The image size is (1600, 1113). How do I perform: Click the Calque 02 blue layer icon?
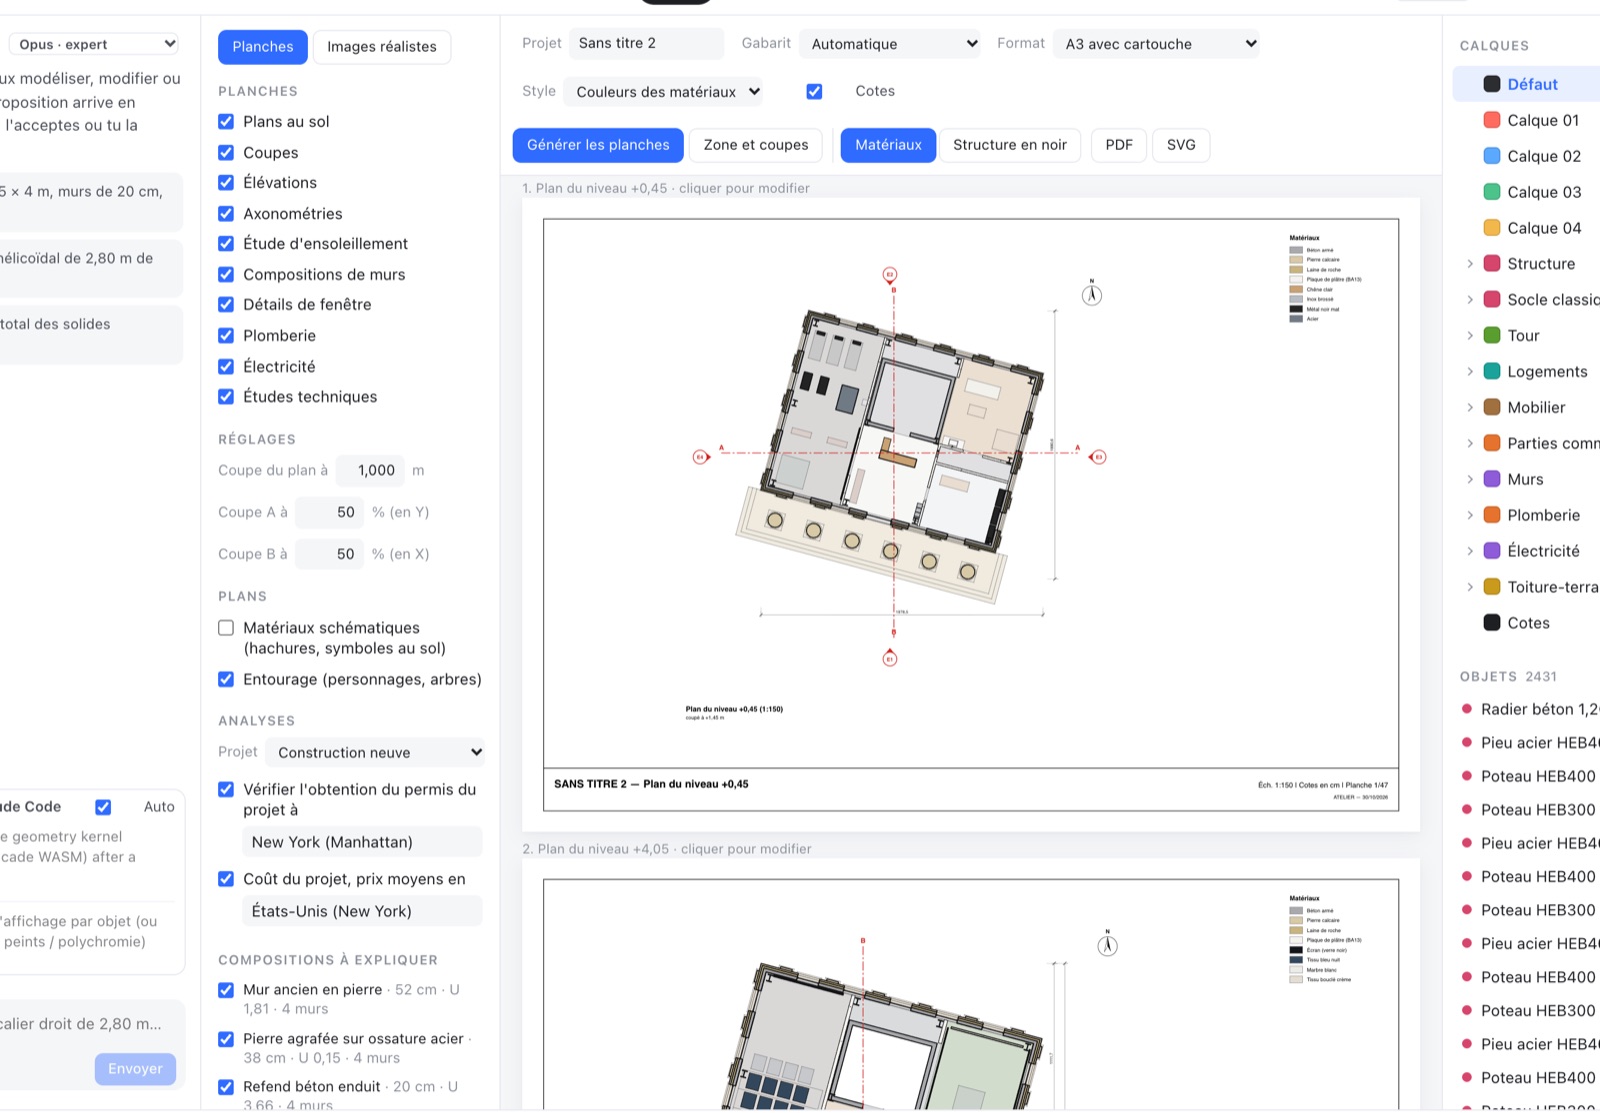click(x=1492, y=156)
